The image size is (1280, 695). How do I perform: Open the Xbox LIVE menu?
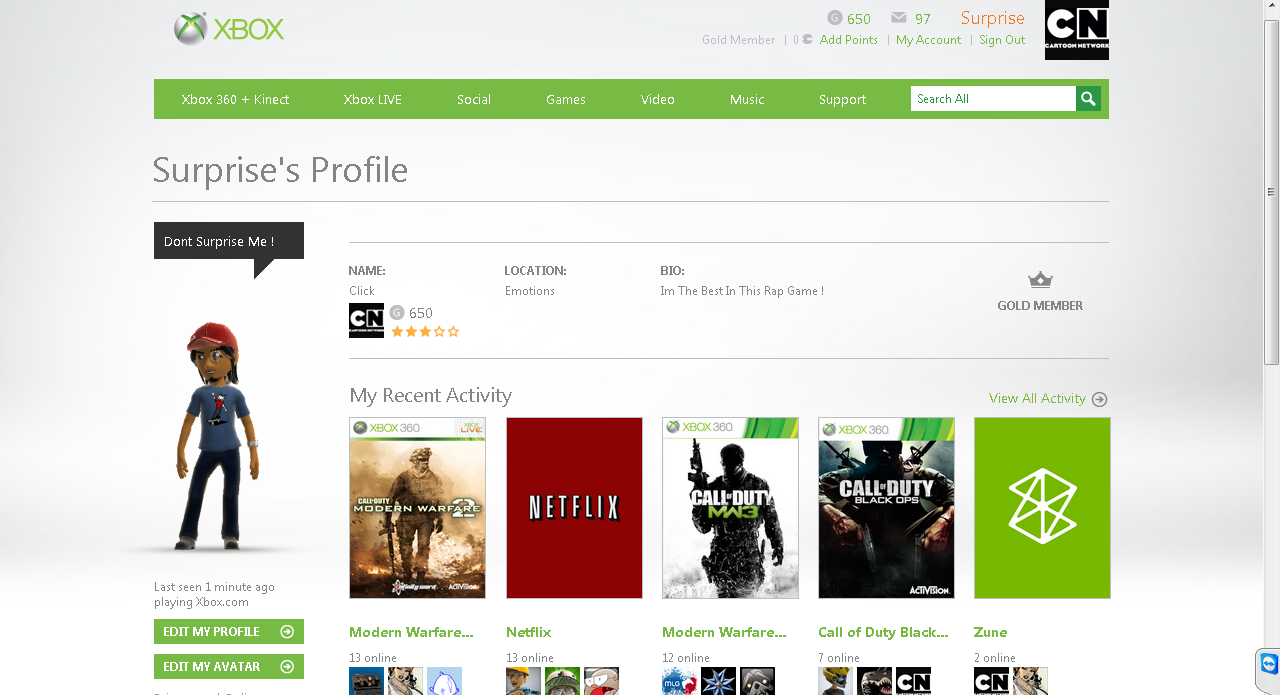(372, 99)
